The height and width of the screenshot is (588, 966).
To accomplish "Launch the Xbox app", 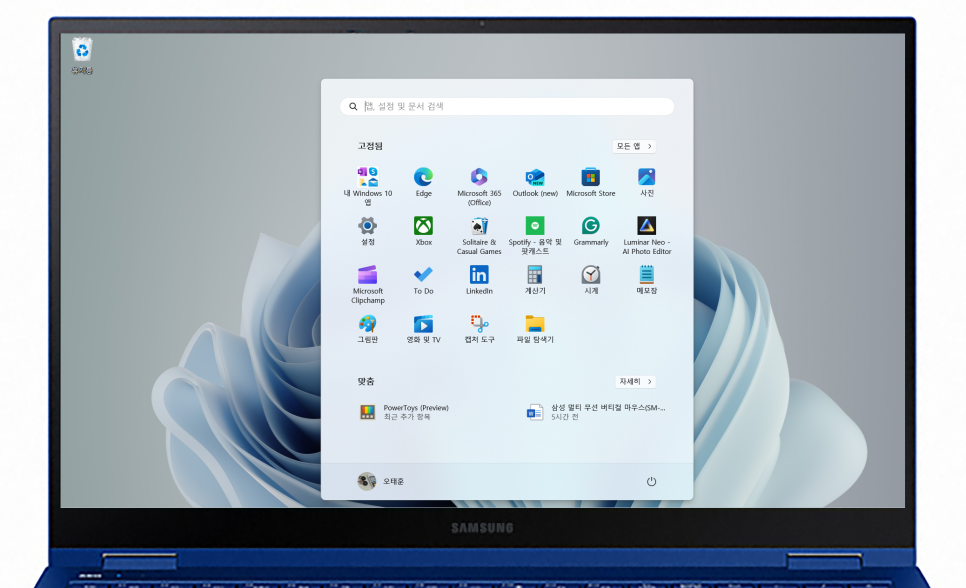I will 423,231.
